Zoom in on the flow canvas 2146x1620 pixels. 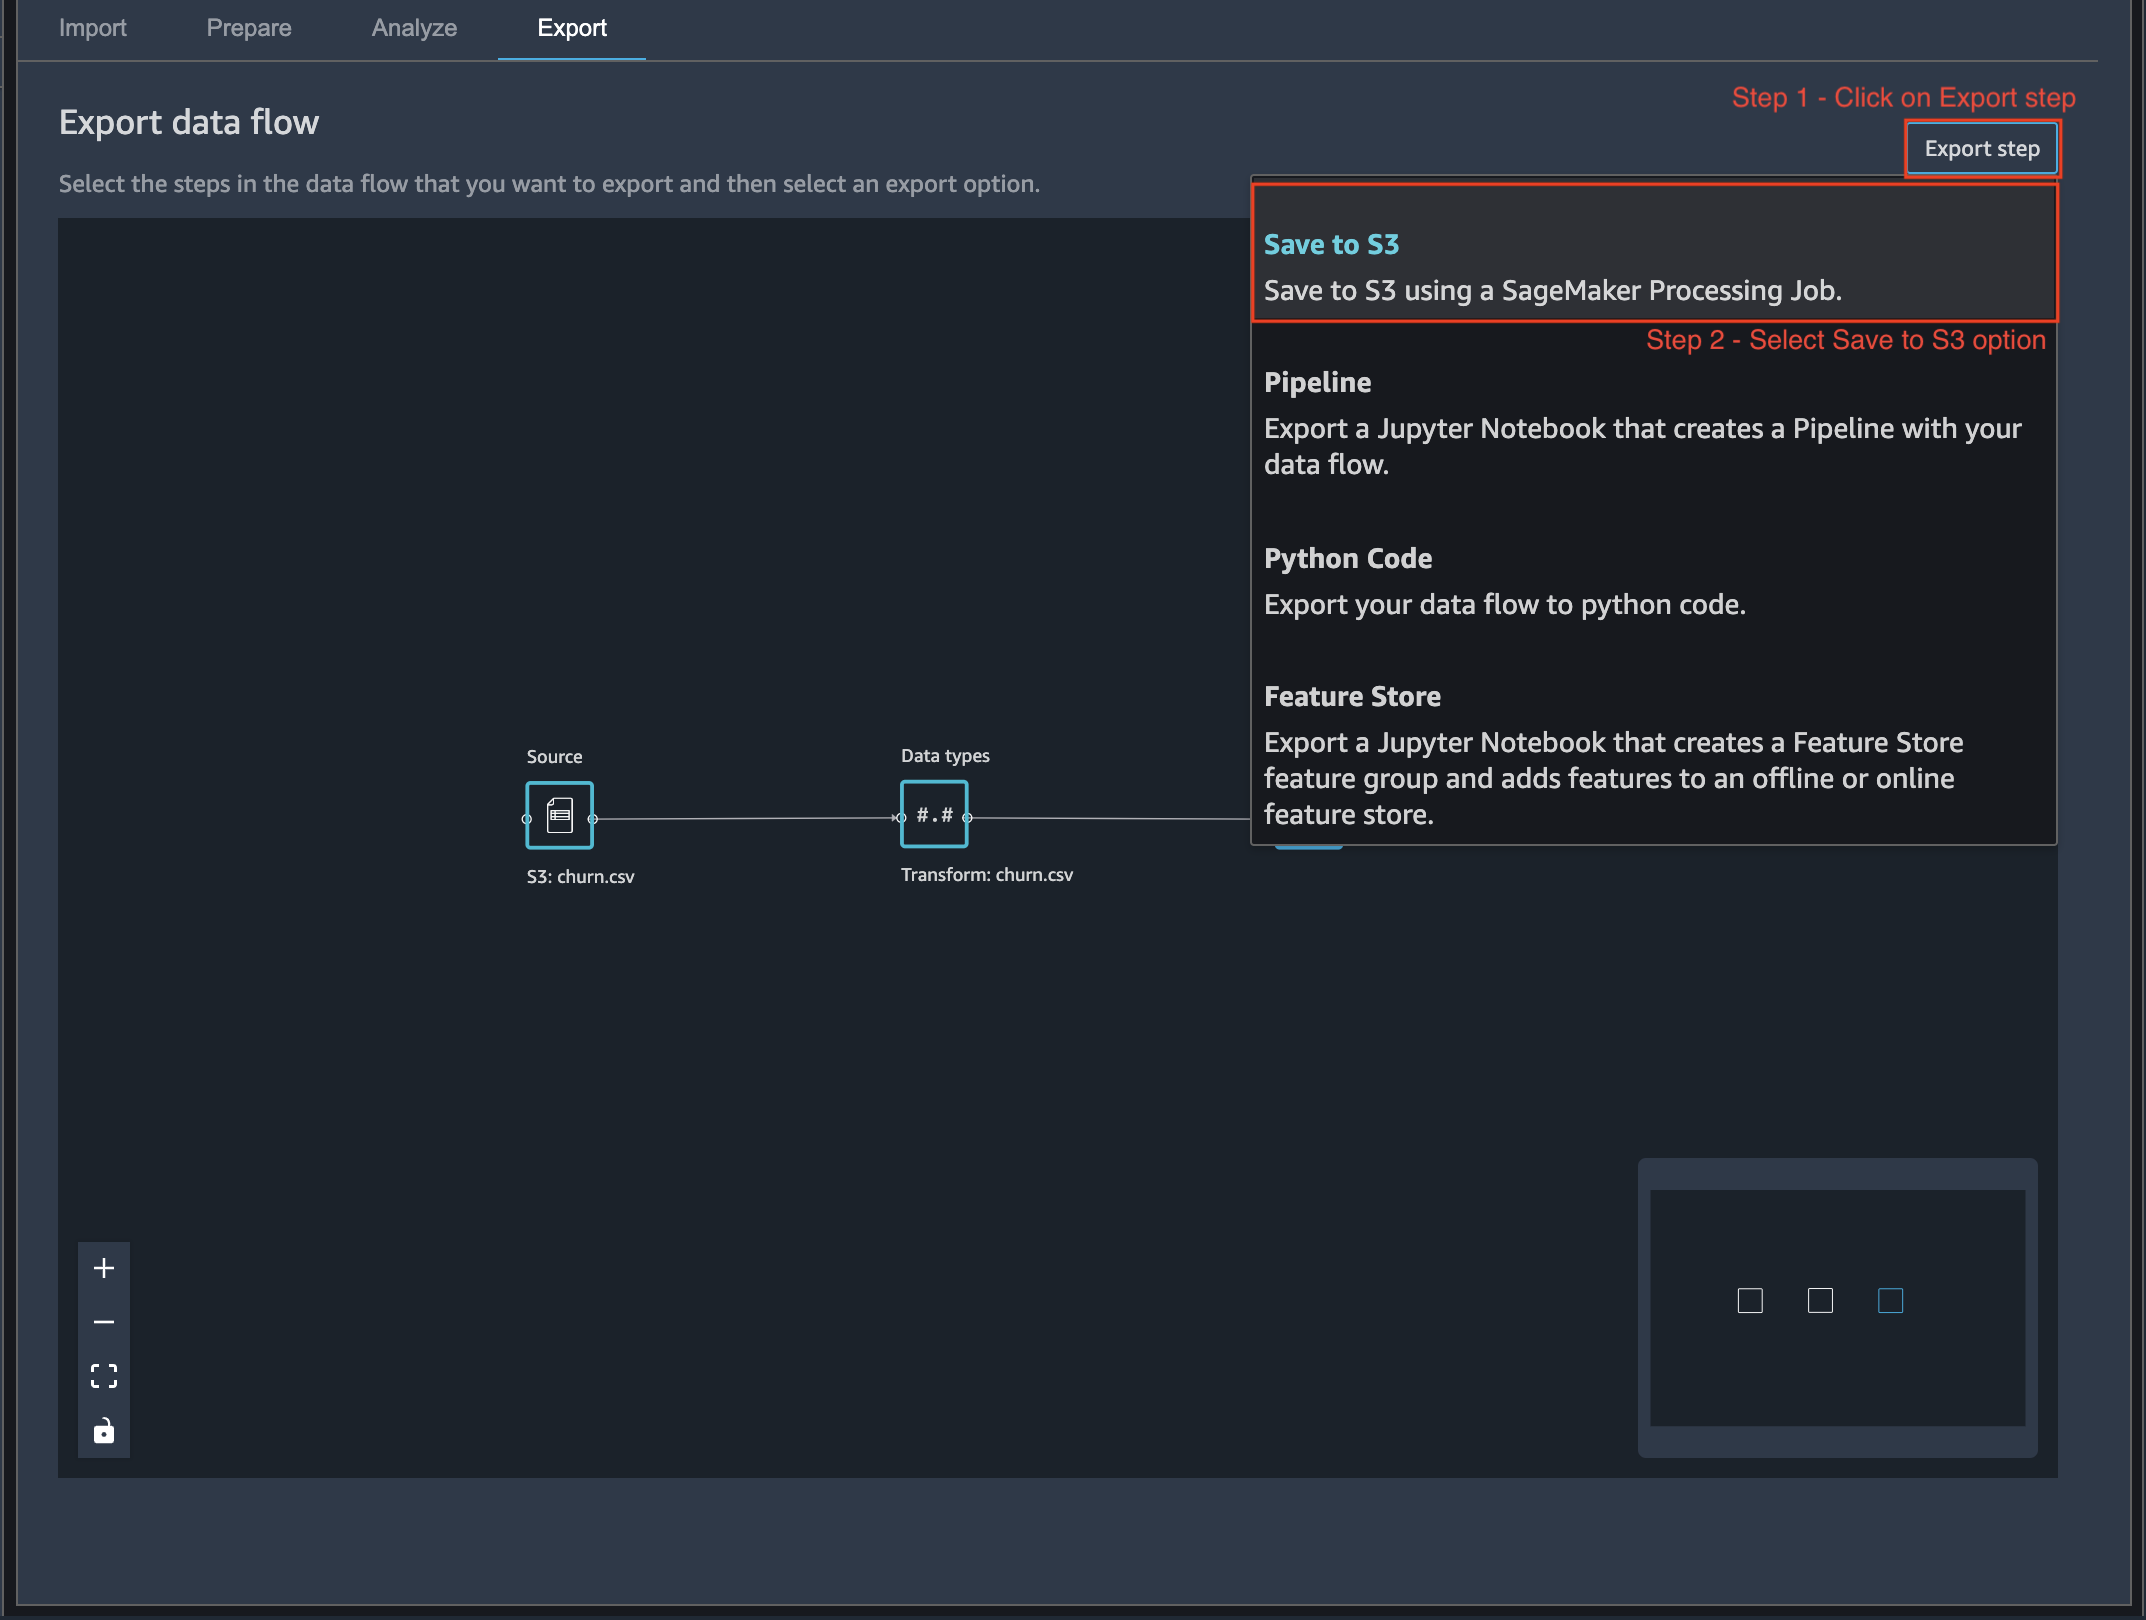[x=104, y=1268]
